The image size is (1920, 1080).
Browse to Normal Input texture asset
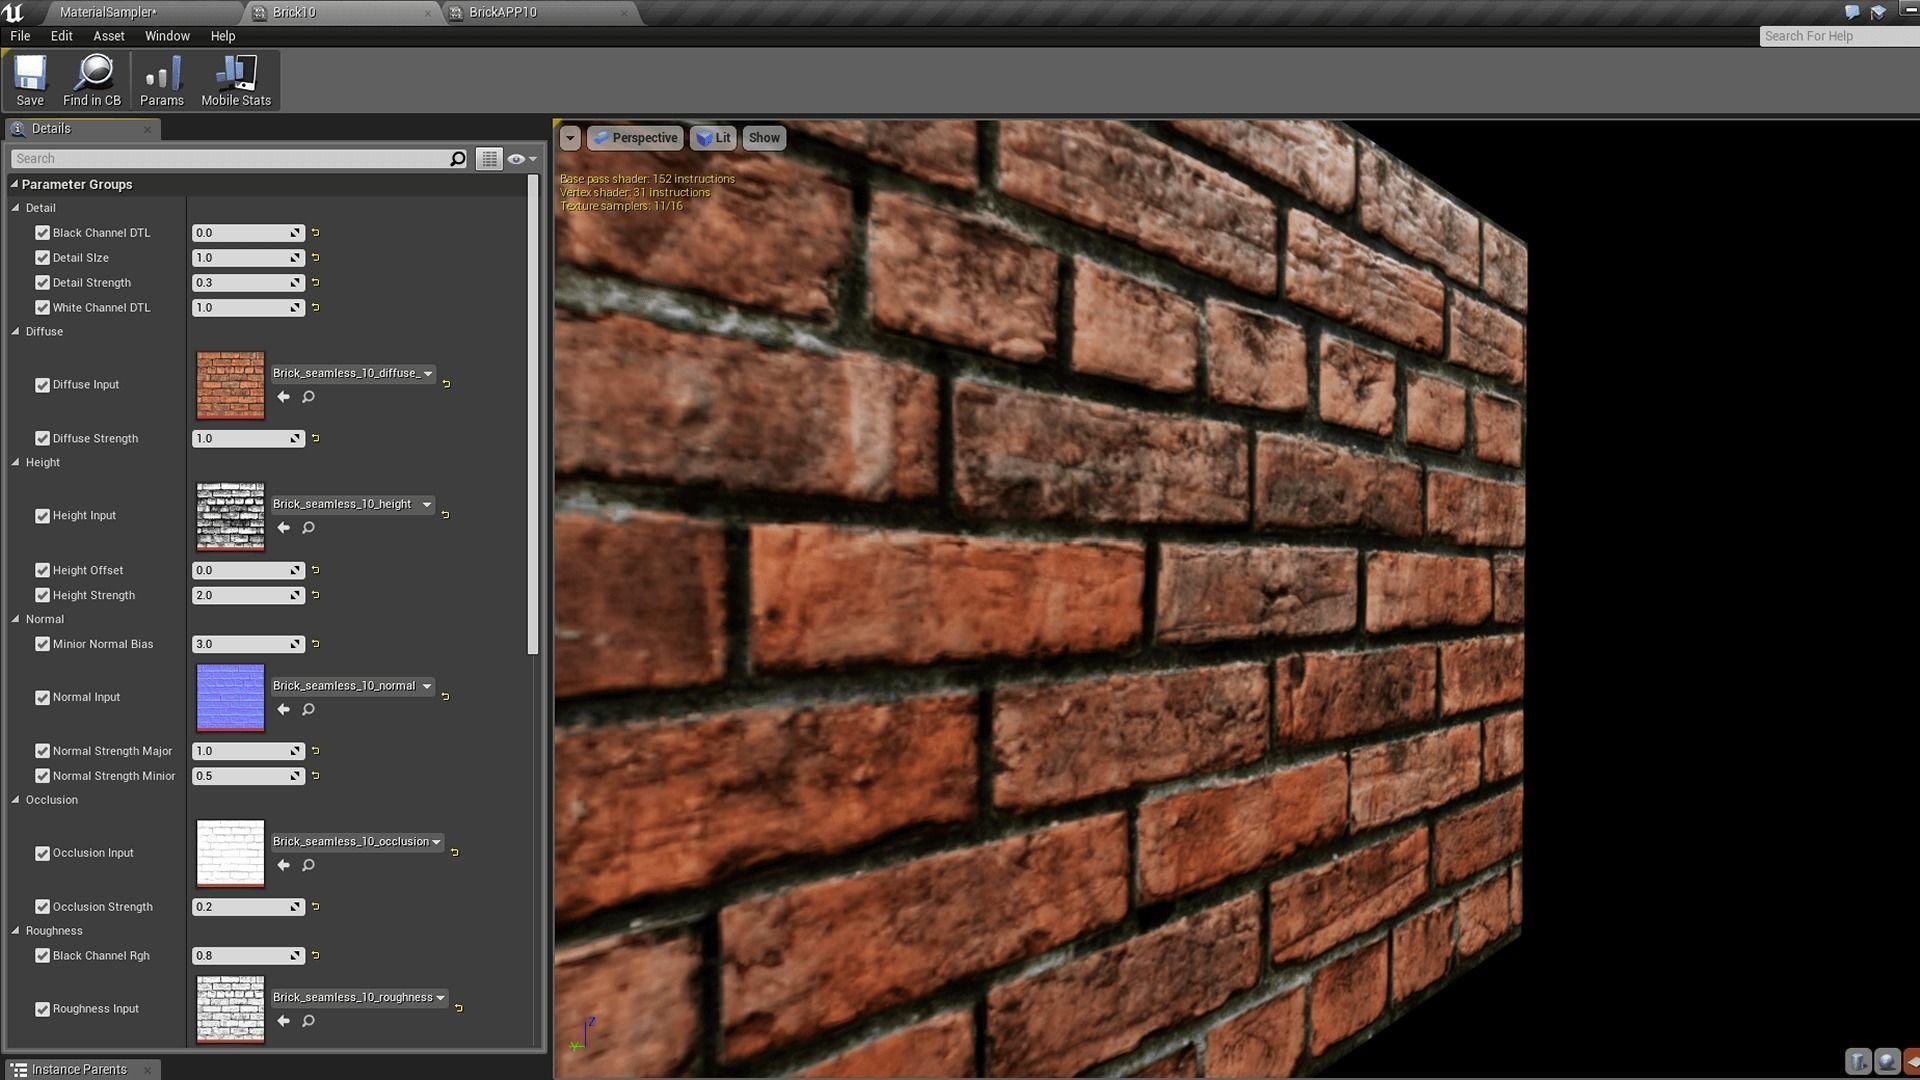308,709
